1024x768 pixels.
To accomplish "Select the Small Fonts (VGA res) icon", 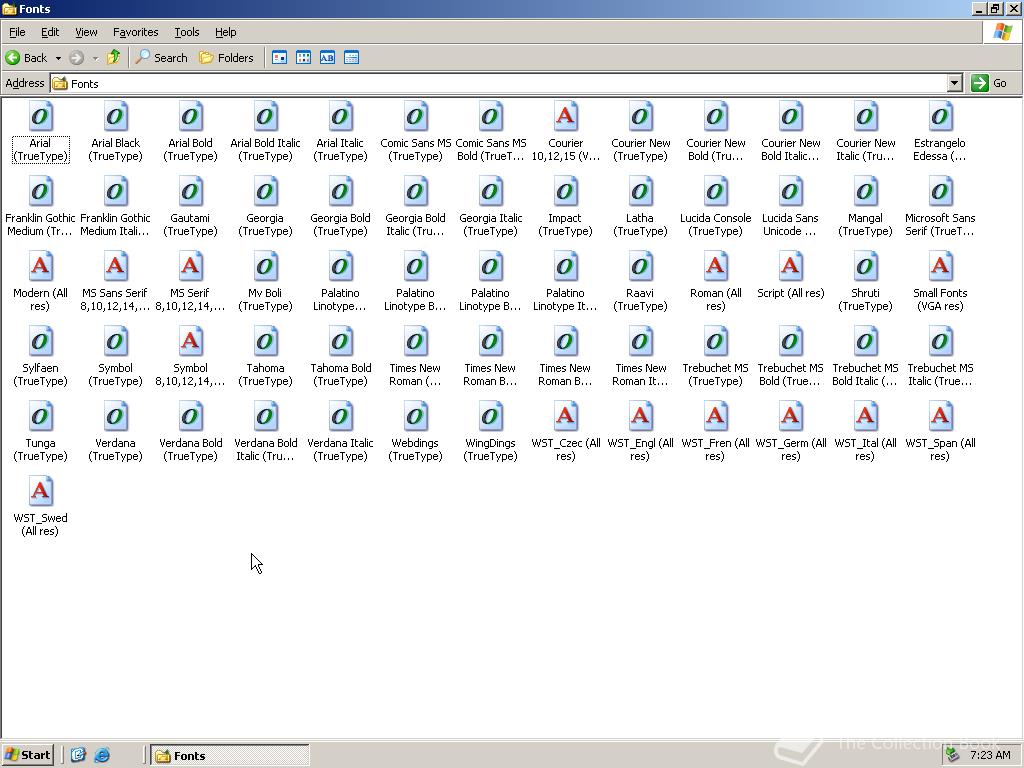I will [x=941, y=267].
